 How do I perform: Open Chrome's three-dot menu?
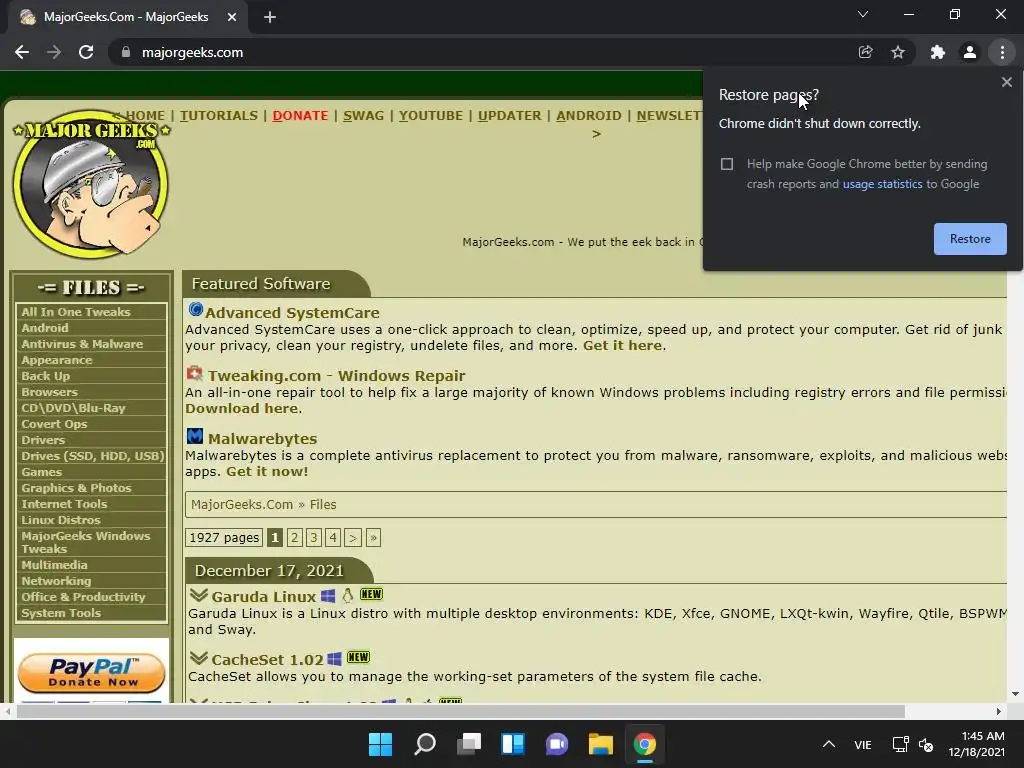(x=1002, y=52)
